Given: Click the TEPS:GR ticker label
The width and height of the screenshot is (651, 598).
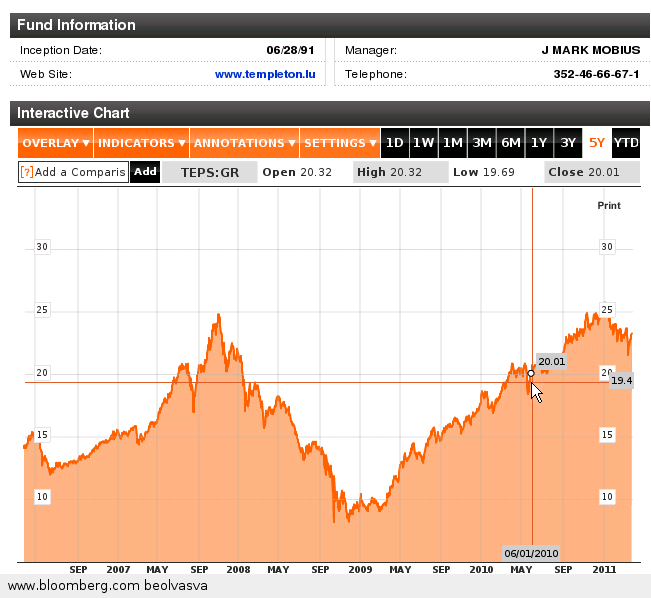Looking at the screenshot, I should (x=209, y=172).
